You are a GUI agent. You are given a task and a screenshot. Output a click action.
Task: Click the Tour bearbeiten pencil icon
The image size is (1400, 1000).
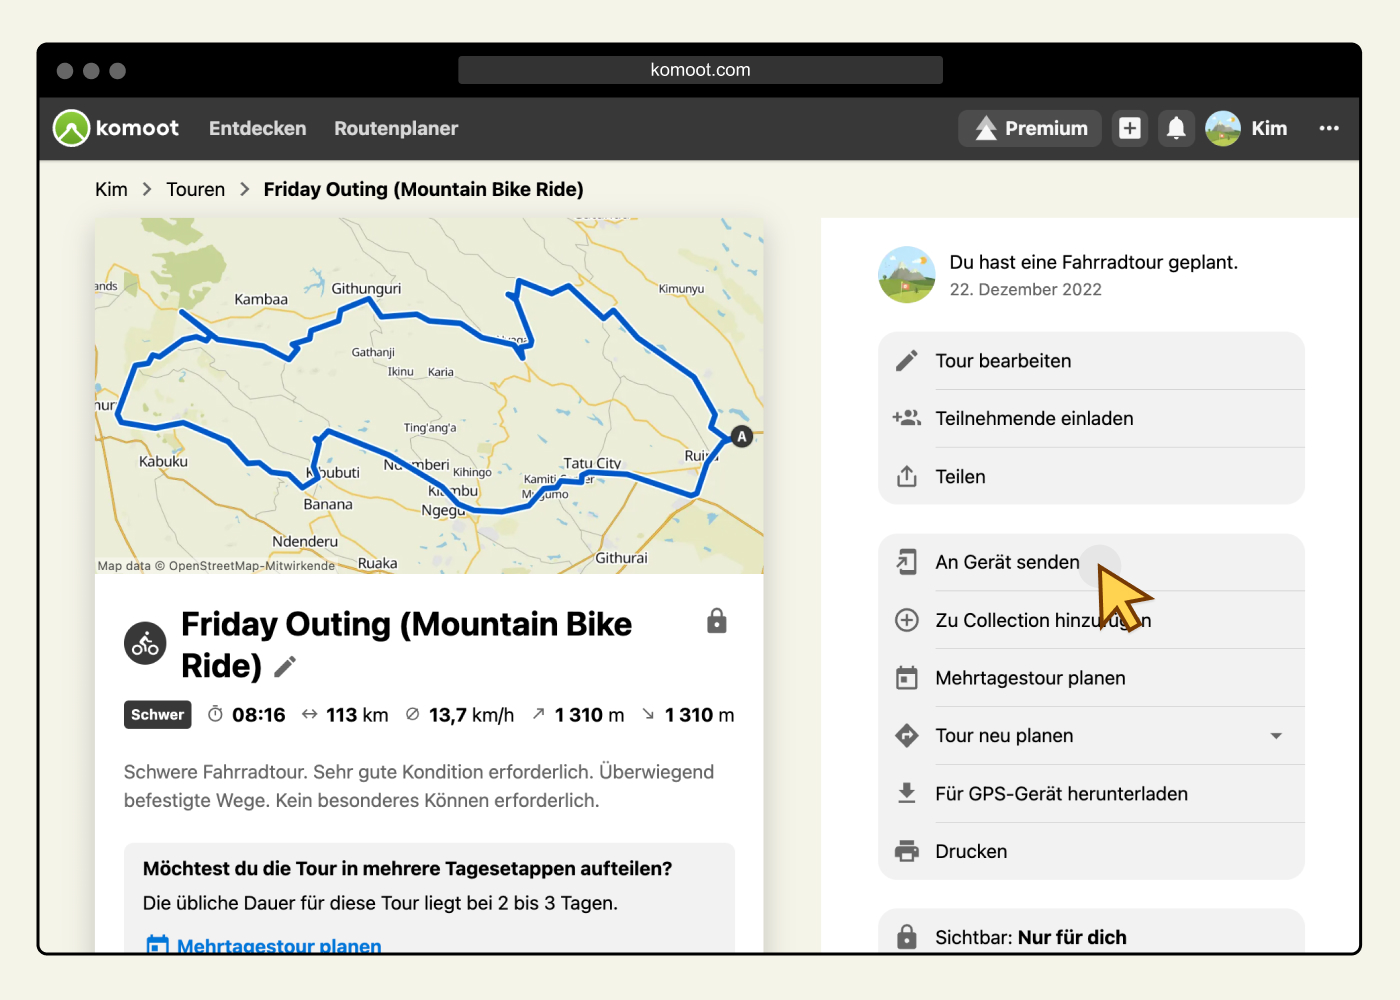pos(906,361)
